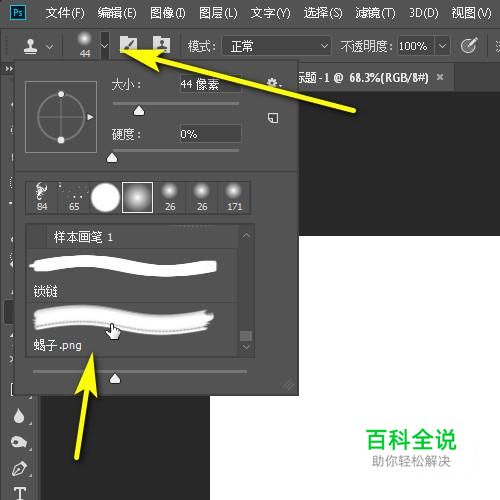Screen dimensions: 500x500
Task: Expand the collapsed toolbar double-arrow
Action: coord(9,69)
